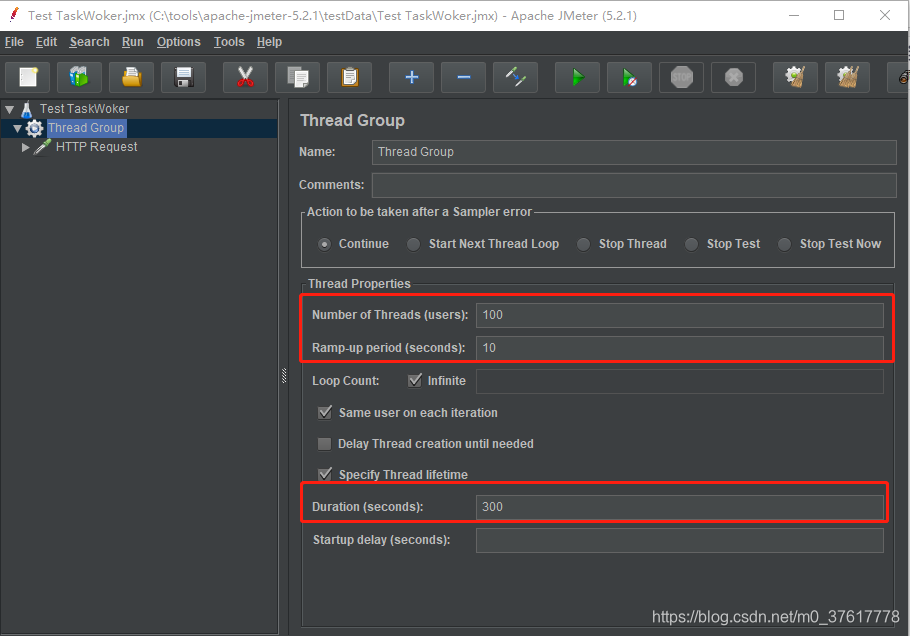Click the Clear All double broom icon
This screenshot has height=636, width=910.
click(847, 77)
